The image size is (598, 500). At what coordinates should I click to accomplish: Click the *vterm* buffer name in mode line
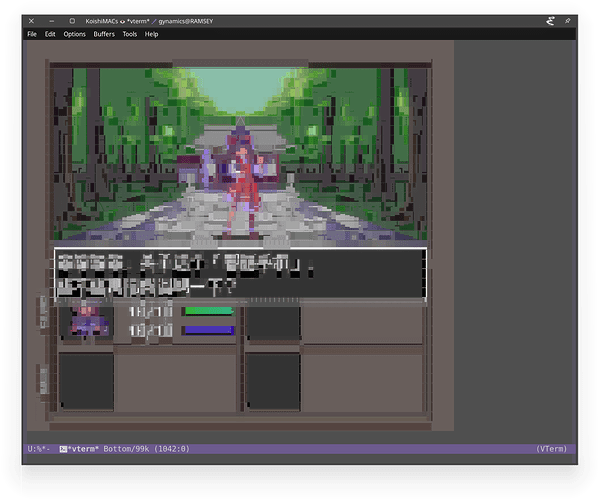click(x=83, y=449)
